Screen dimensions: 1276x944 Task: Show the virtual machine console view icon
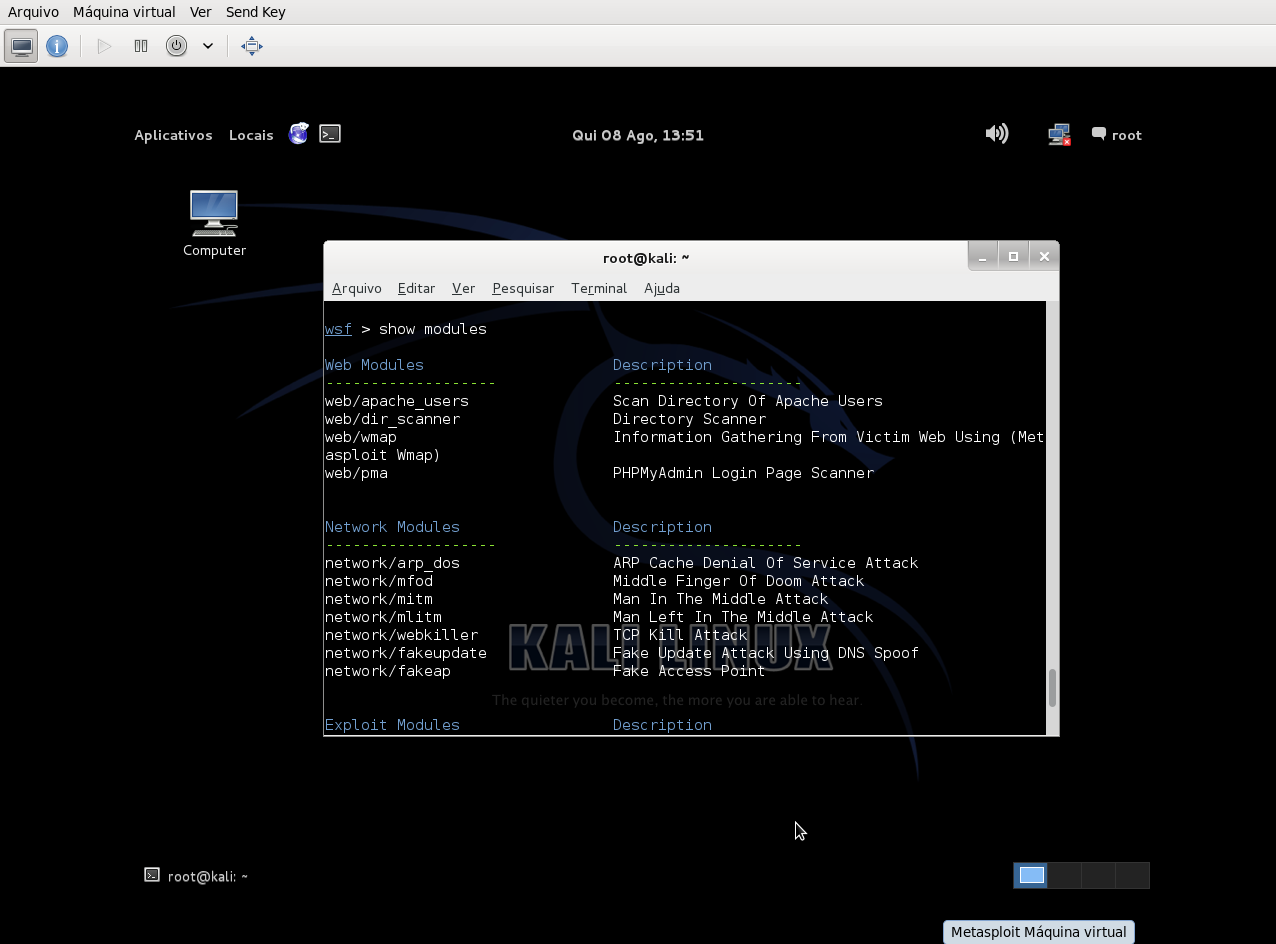(x=21, y=46)
